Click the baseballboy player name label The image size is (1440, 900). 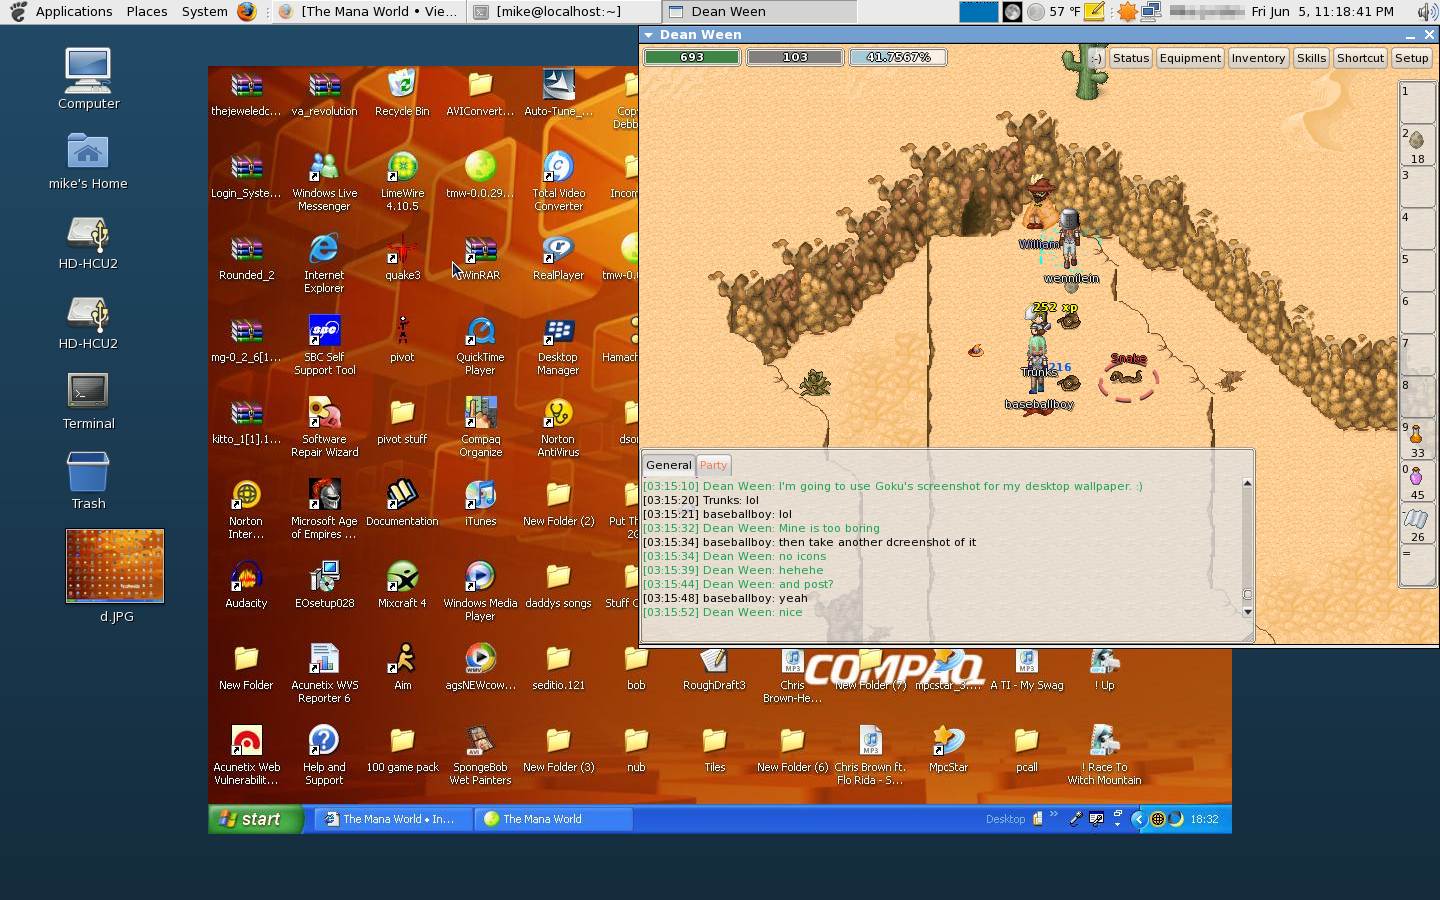pyautogui.click(x=1039, y=405)
